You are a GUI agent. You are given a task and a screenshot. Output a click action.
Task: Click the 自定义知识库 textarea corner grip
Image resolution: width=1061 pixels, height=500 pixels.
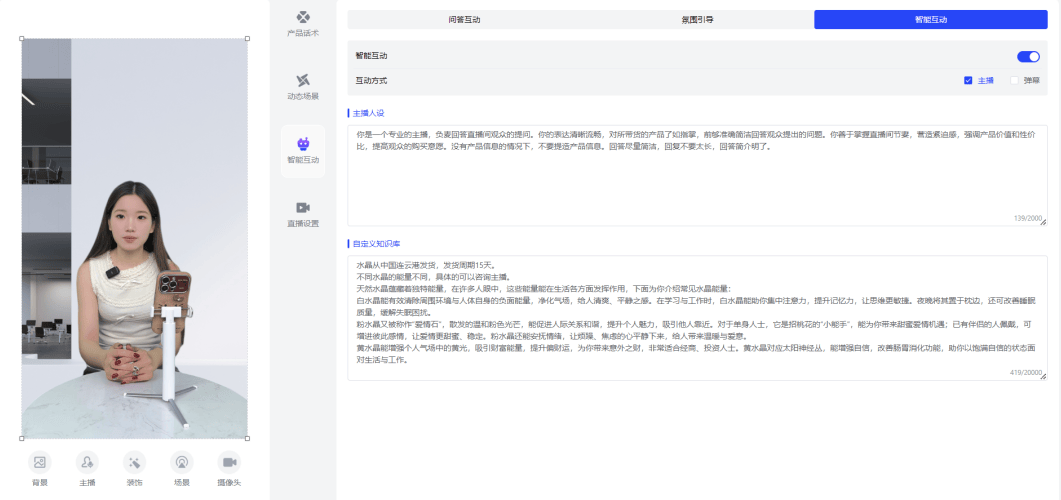pos(1043,377)
